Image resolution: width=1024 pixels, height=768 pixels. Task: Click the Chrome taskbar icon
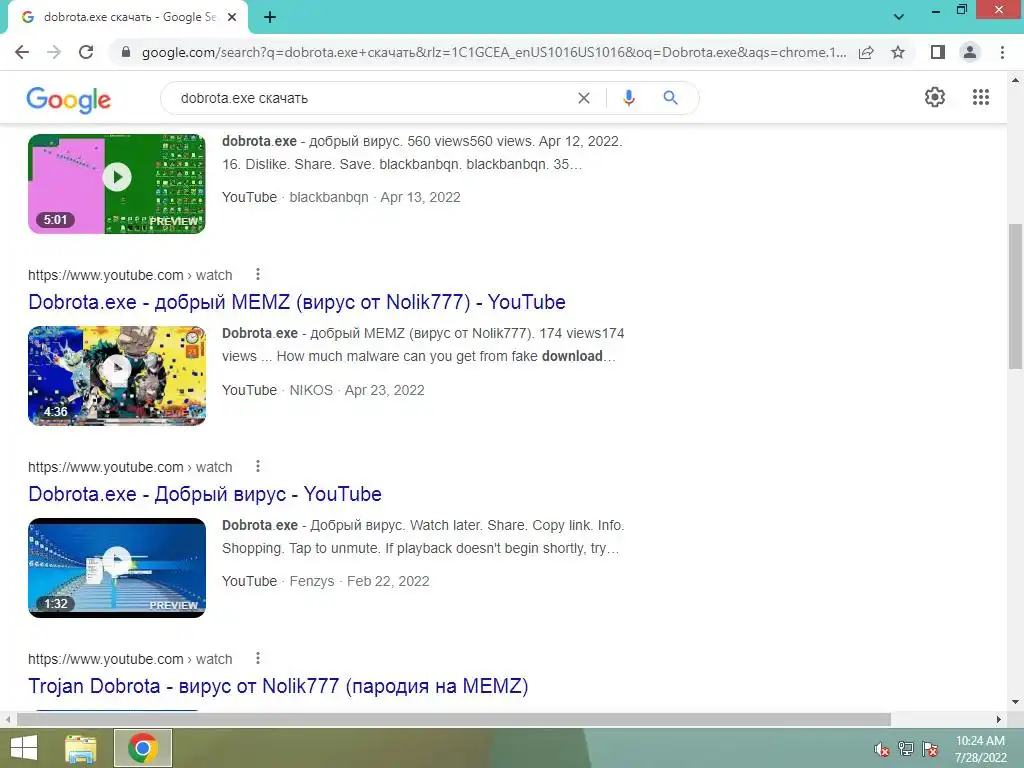pyautogui.click(x=143, y=748)
